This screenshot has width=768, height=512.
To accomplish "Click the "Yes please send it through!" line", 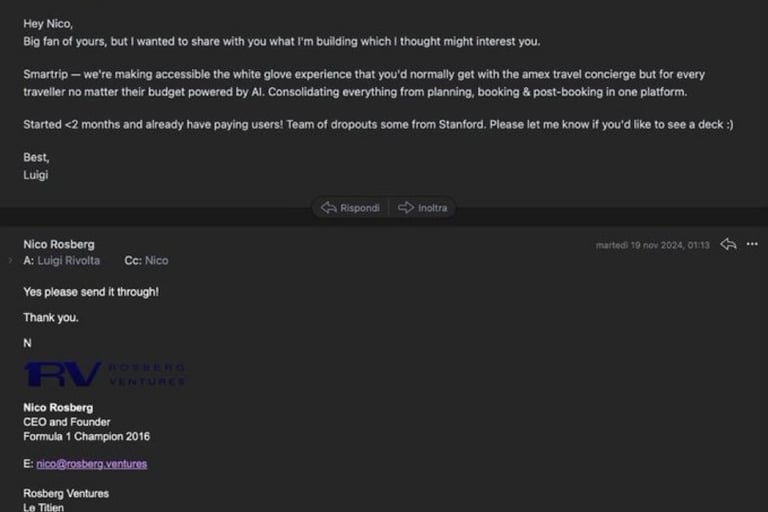I will point(91,292).
